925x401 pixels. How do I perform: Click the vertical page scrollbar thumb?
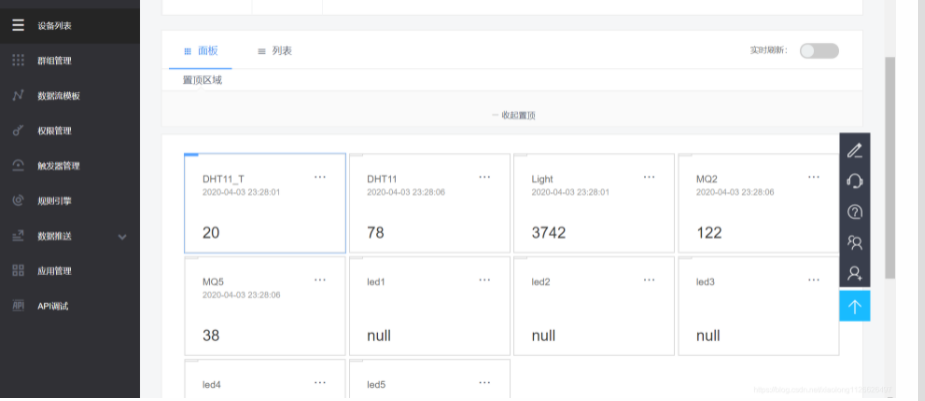click(x=890, y=168)
